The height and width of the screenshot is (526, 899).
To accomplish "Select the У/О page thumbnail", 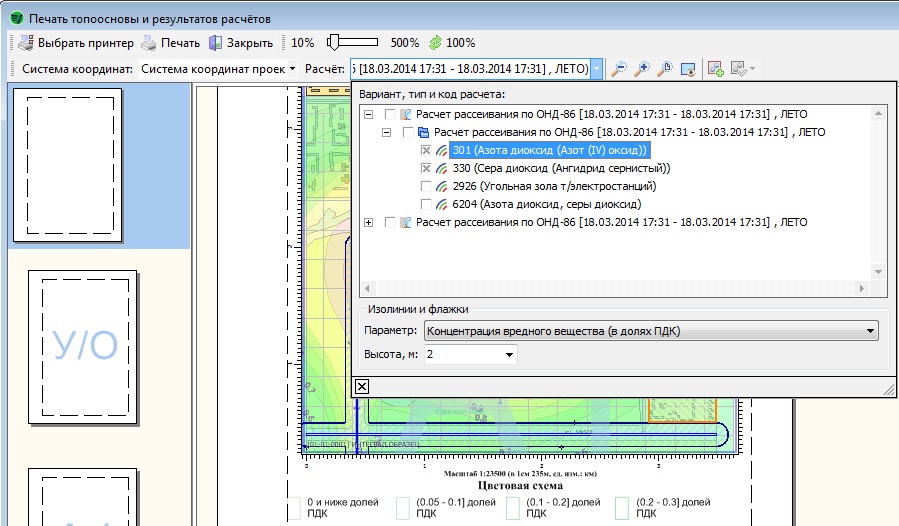I will pos(85,345).
